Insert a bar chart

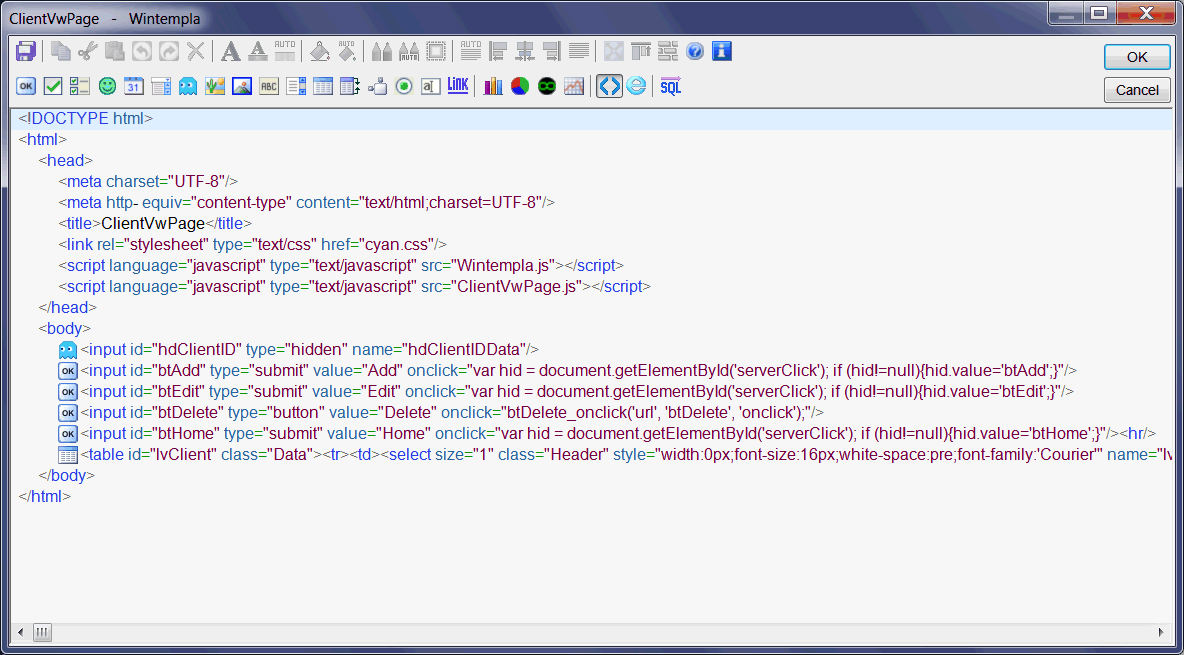tap(493, 87)
